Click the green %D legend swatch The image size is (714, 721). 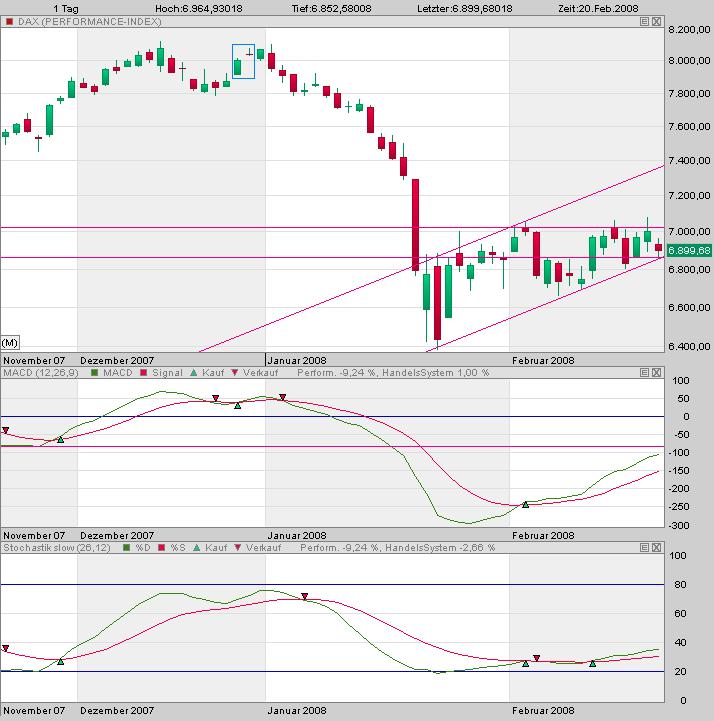pyautogui.click(x=127, y=548)
